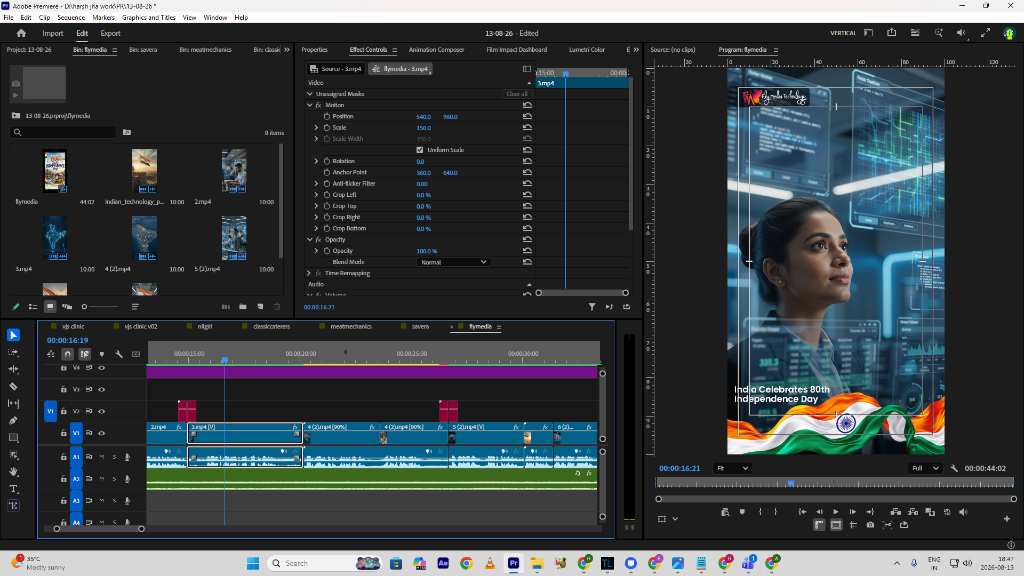
Task: Toggle V1 track output eye
Action: 101,432
